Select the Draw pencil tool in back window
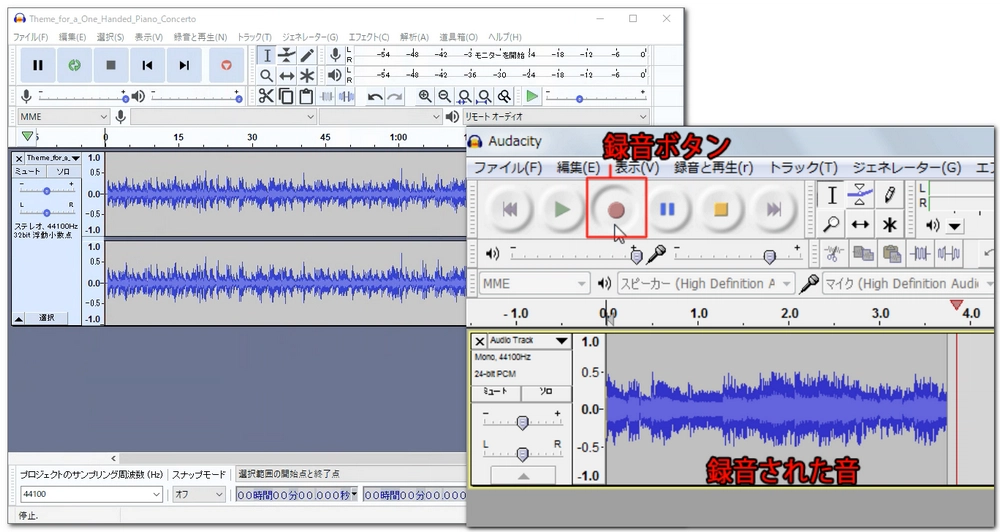 tap(307, 55)
